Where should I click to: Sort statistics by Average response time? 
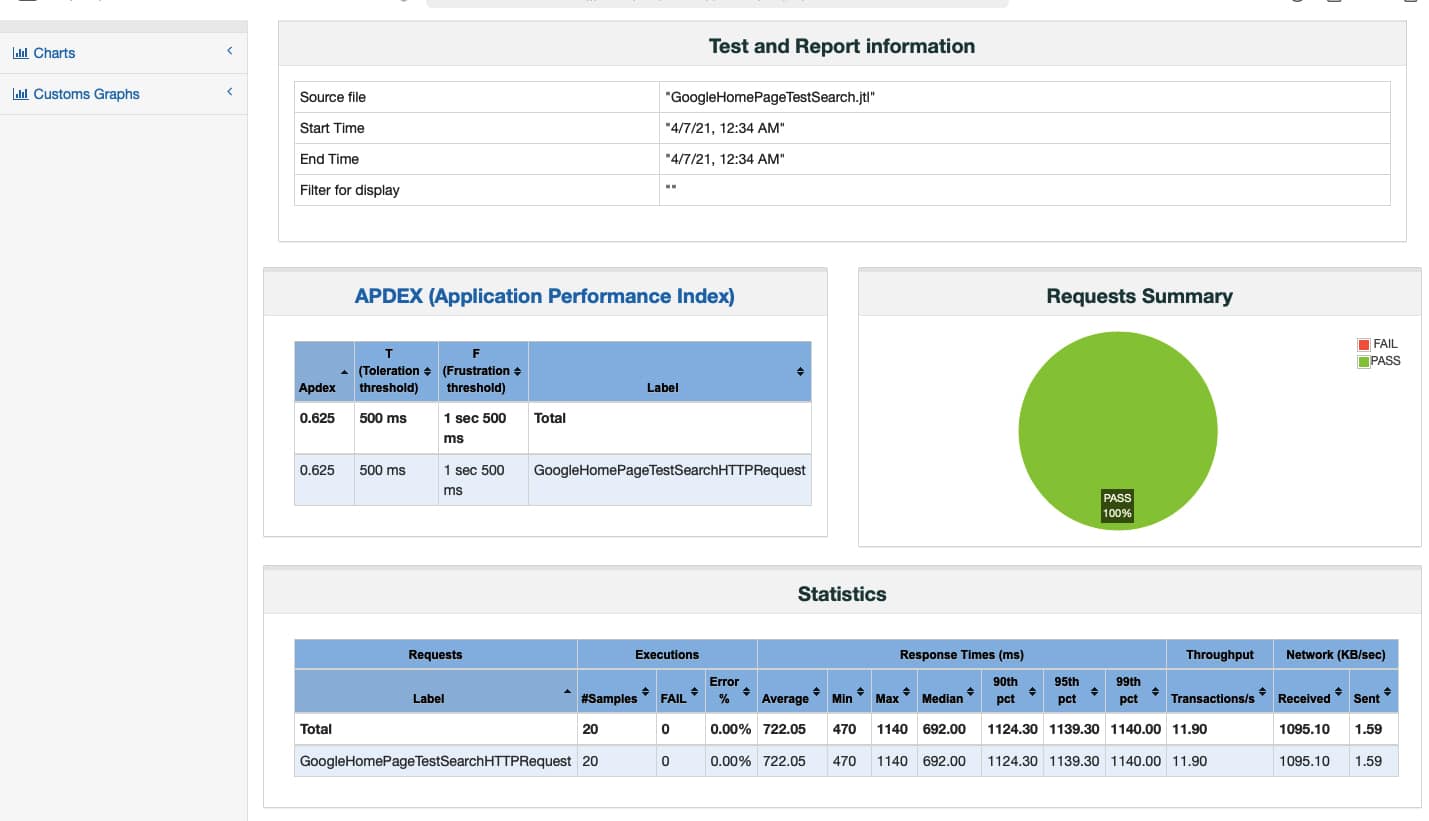coord(816,691)
